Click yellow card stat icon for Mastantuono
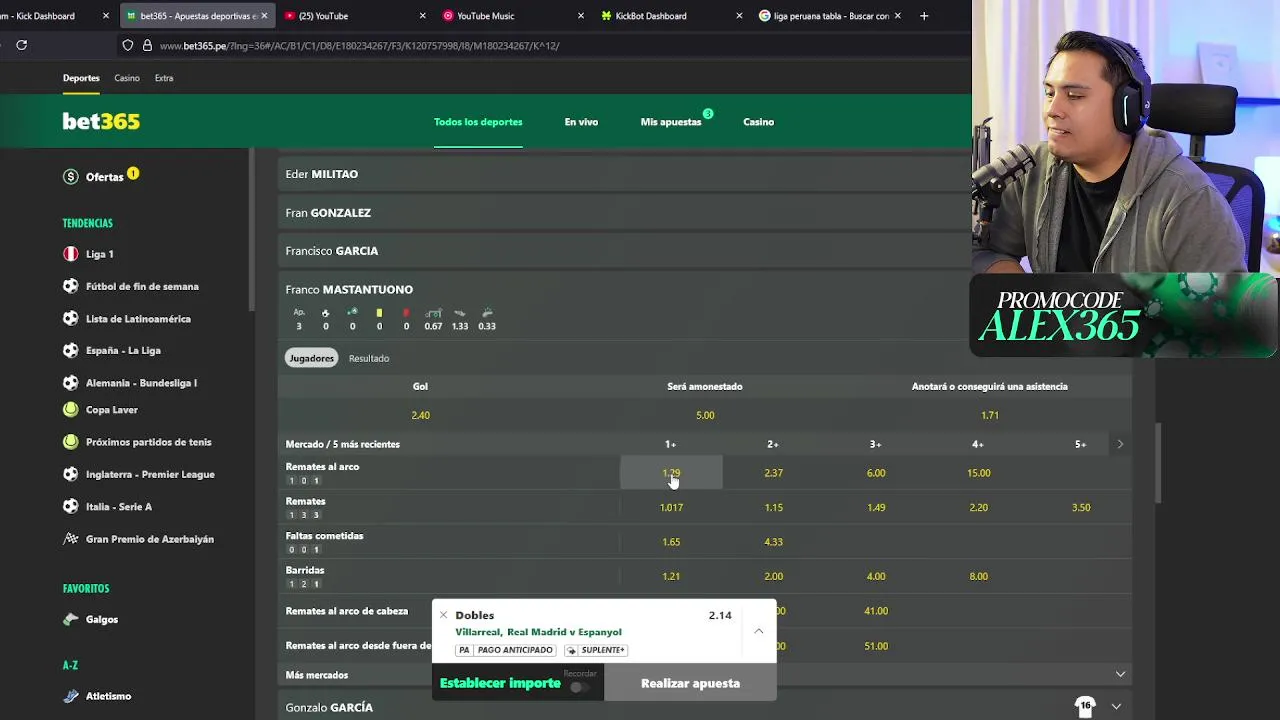1280x720 pixels. [379, 313]
